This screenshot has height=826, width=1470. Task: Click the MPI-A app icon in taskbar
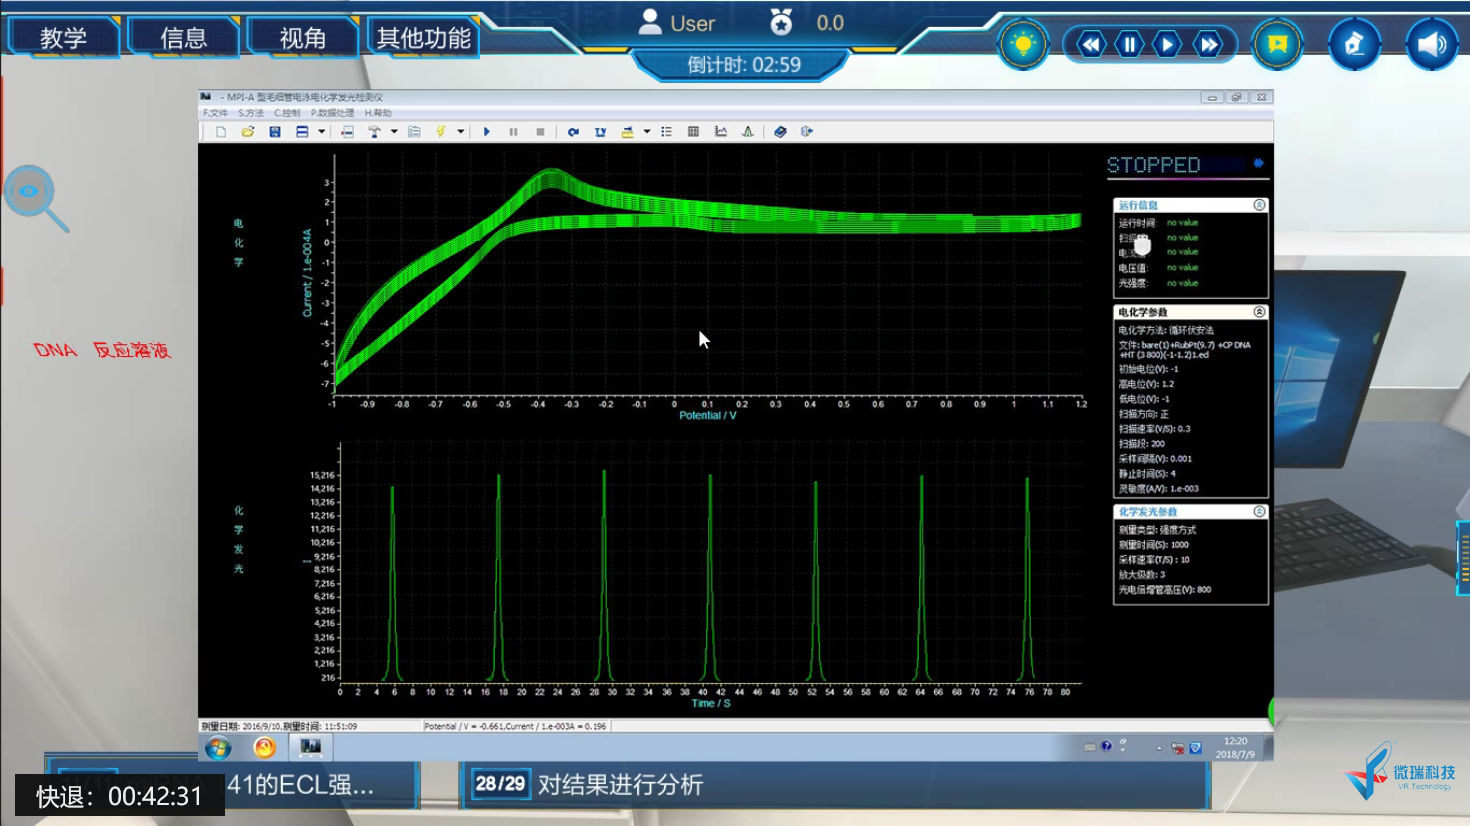[x=311, y=747]
